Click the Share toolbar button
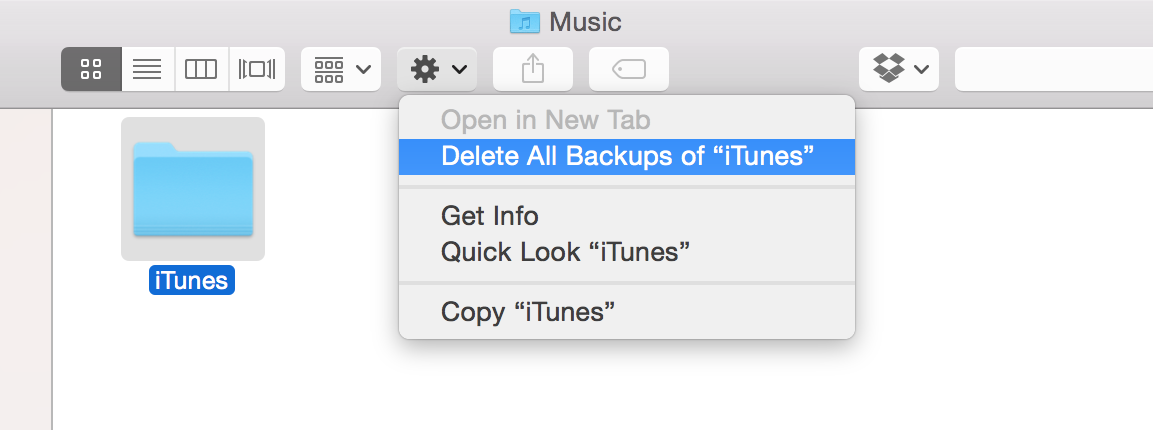1153x430 pixels. (533, 69)
